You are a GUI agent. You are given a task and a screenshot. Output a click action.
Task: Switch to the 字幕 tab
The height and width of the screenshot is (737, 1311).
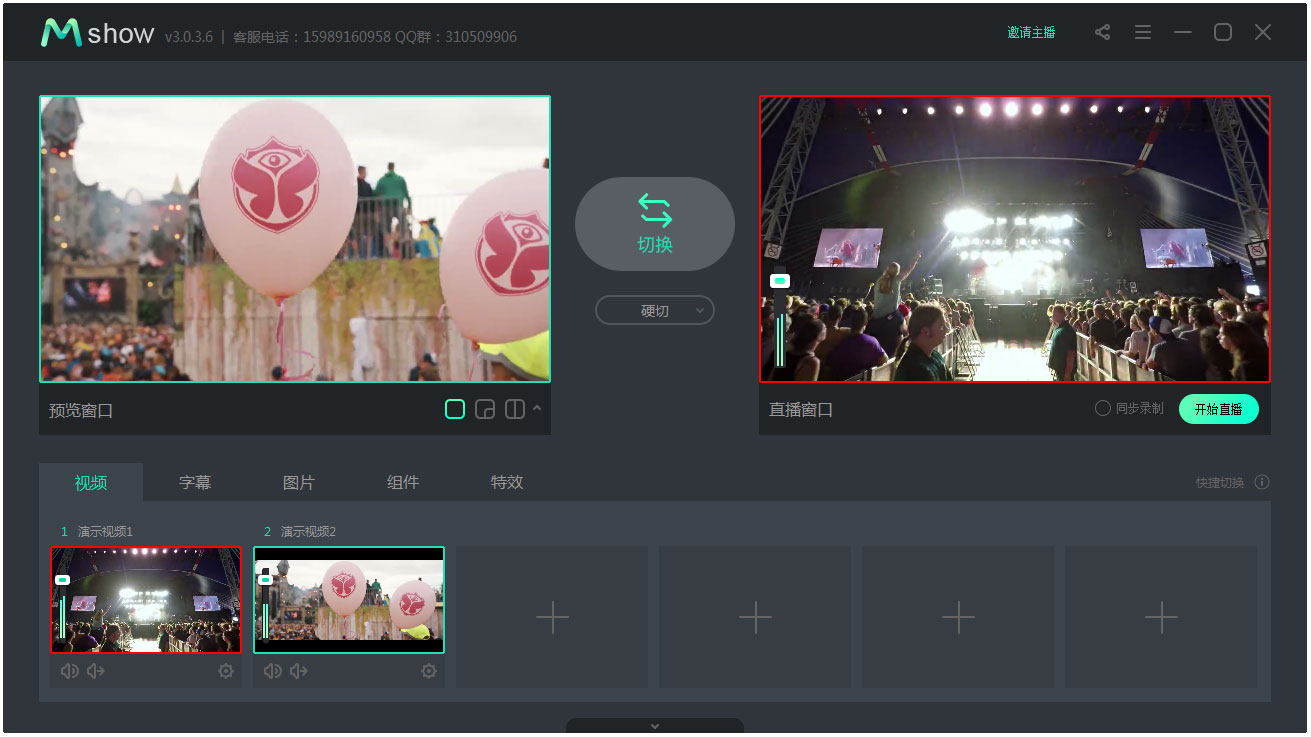(x=195, y=481)
